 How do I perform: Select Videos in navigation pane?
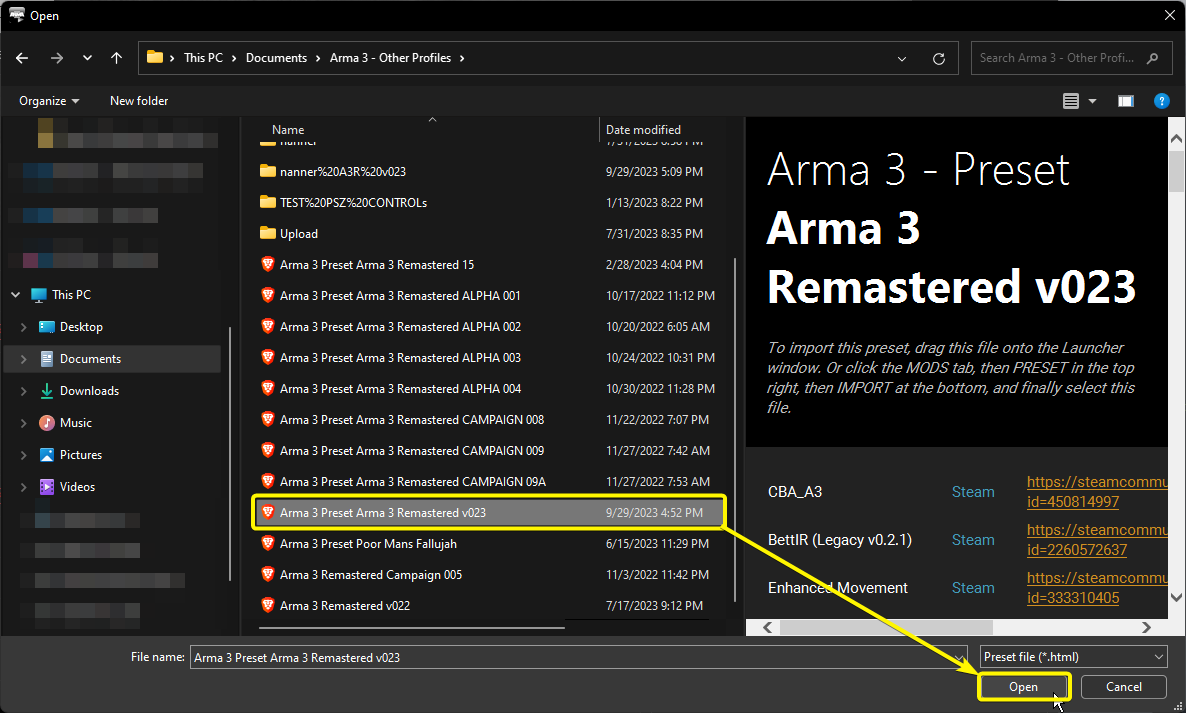pos(77,487)
